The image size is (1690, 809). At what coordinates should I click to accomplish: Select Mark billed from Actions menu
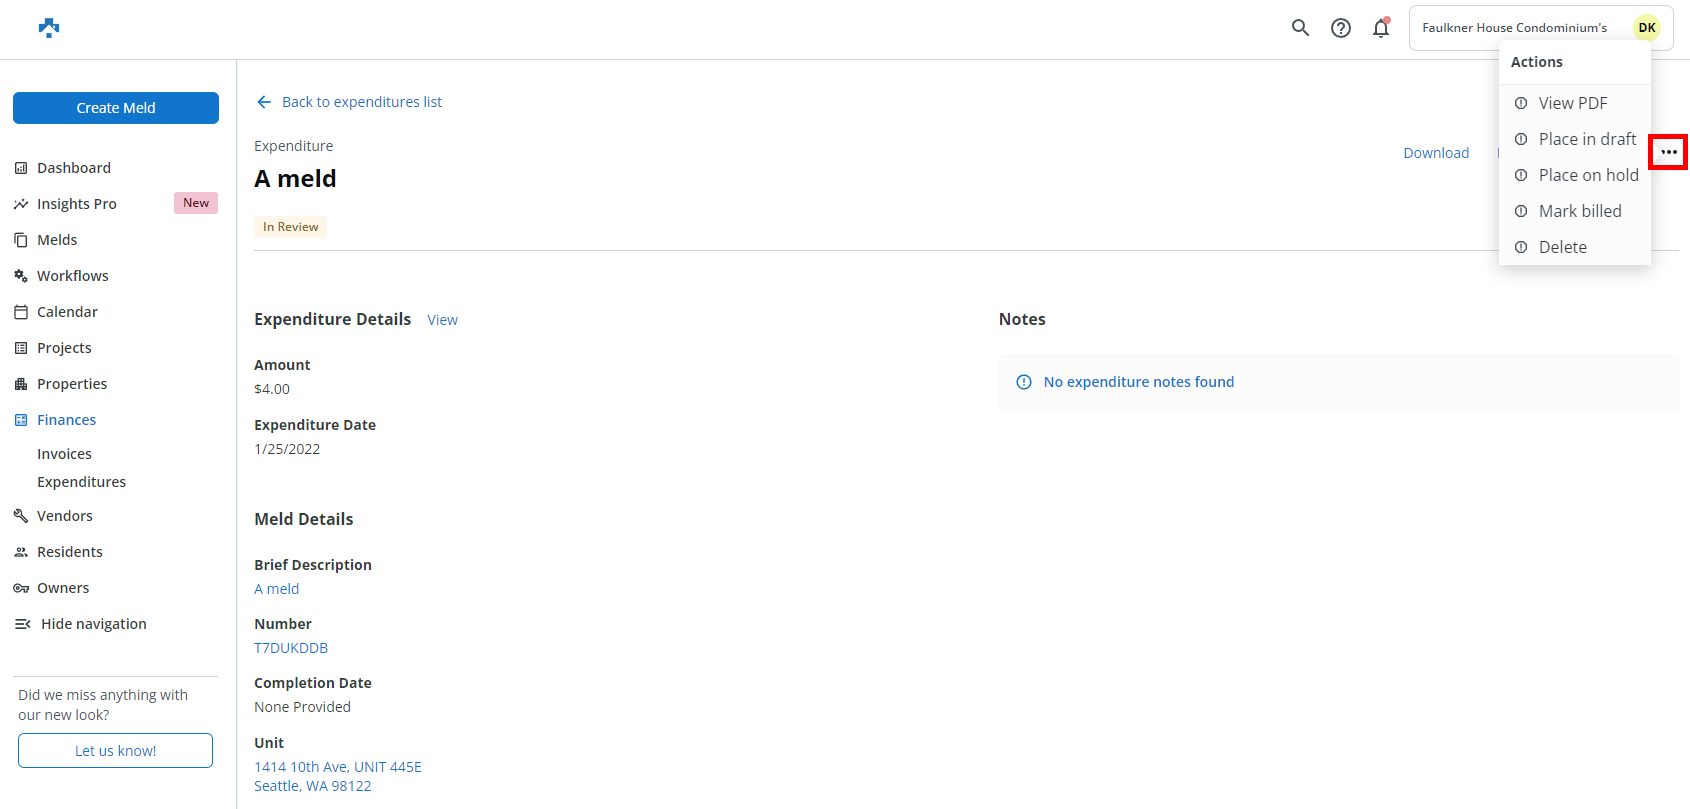[x=1579, y=211]
